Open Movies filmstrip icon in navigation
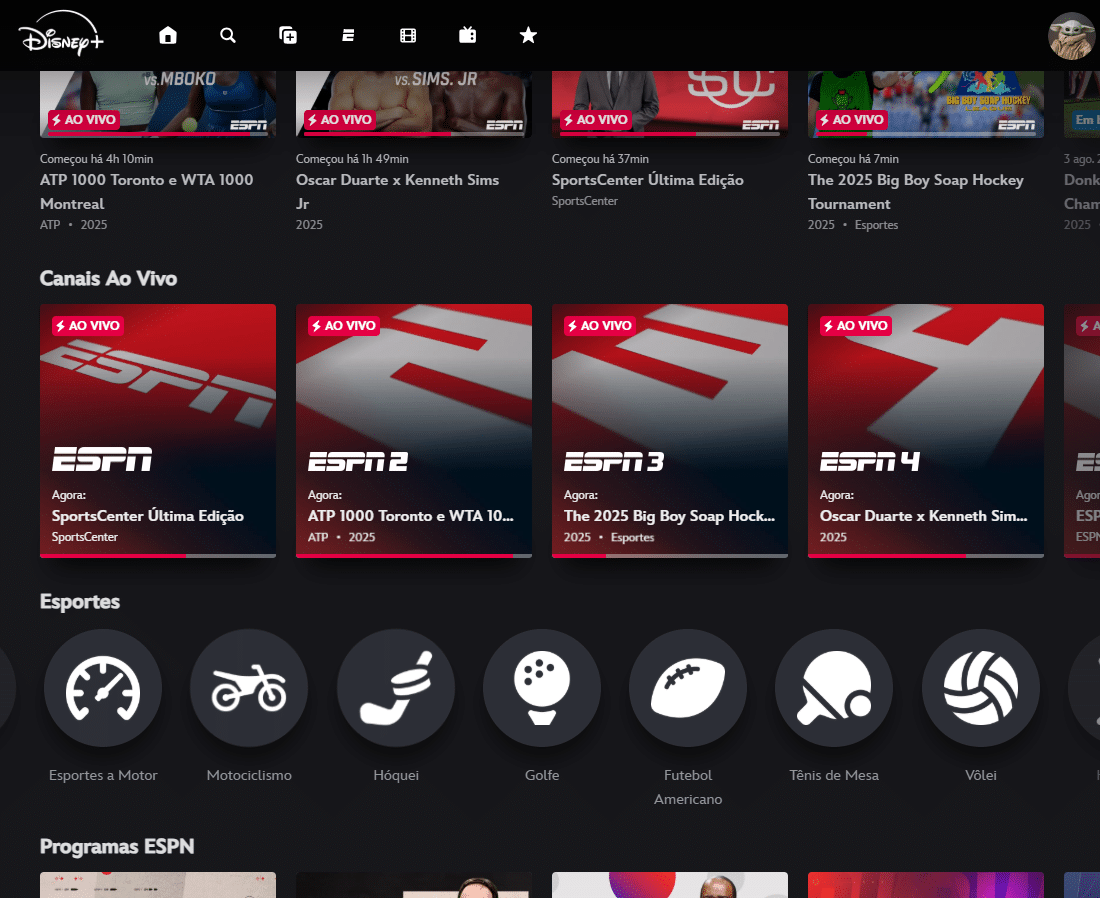1100x898 pixels. (408, 35)
